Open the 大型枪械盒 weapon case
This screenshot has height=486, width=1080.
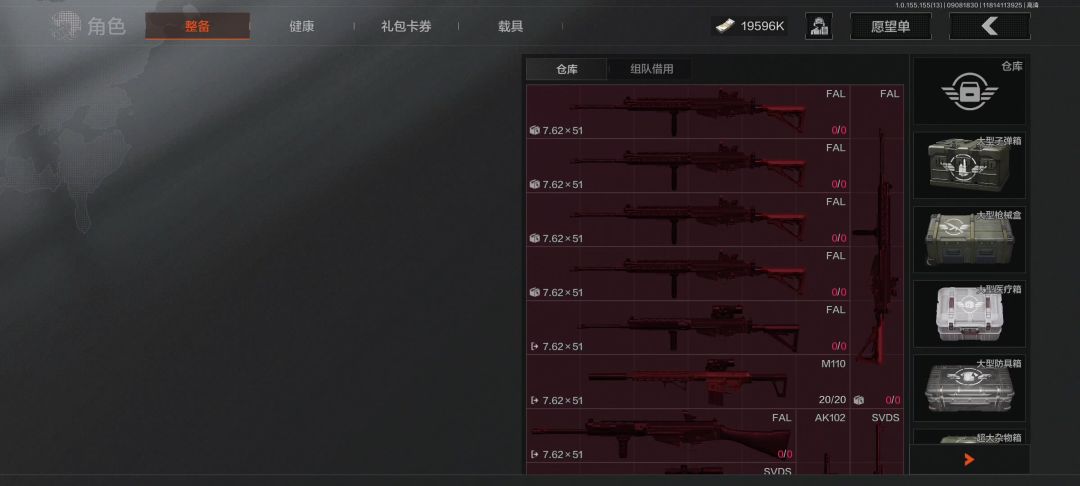pos(969,240)
